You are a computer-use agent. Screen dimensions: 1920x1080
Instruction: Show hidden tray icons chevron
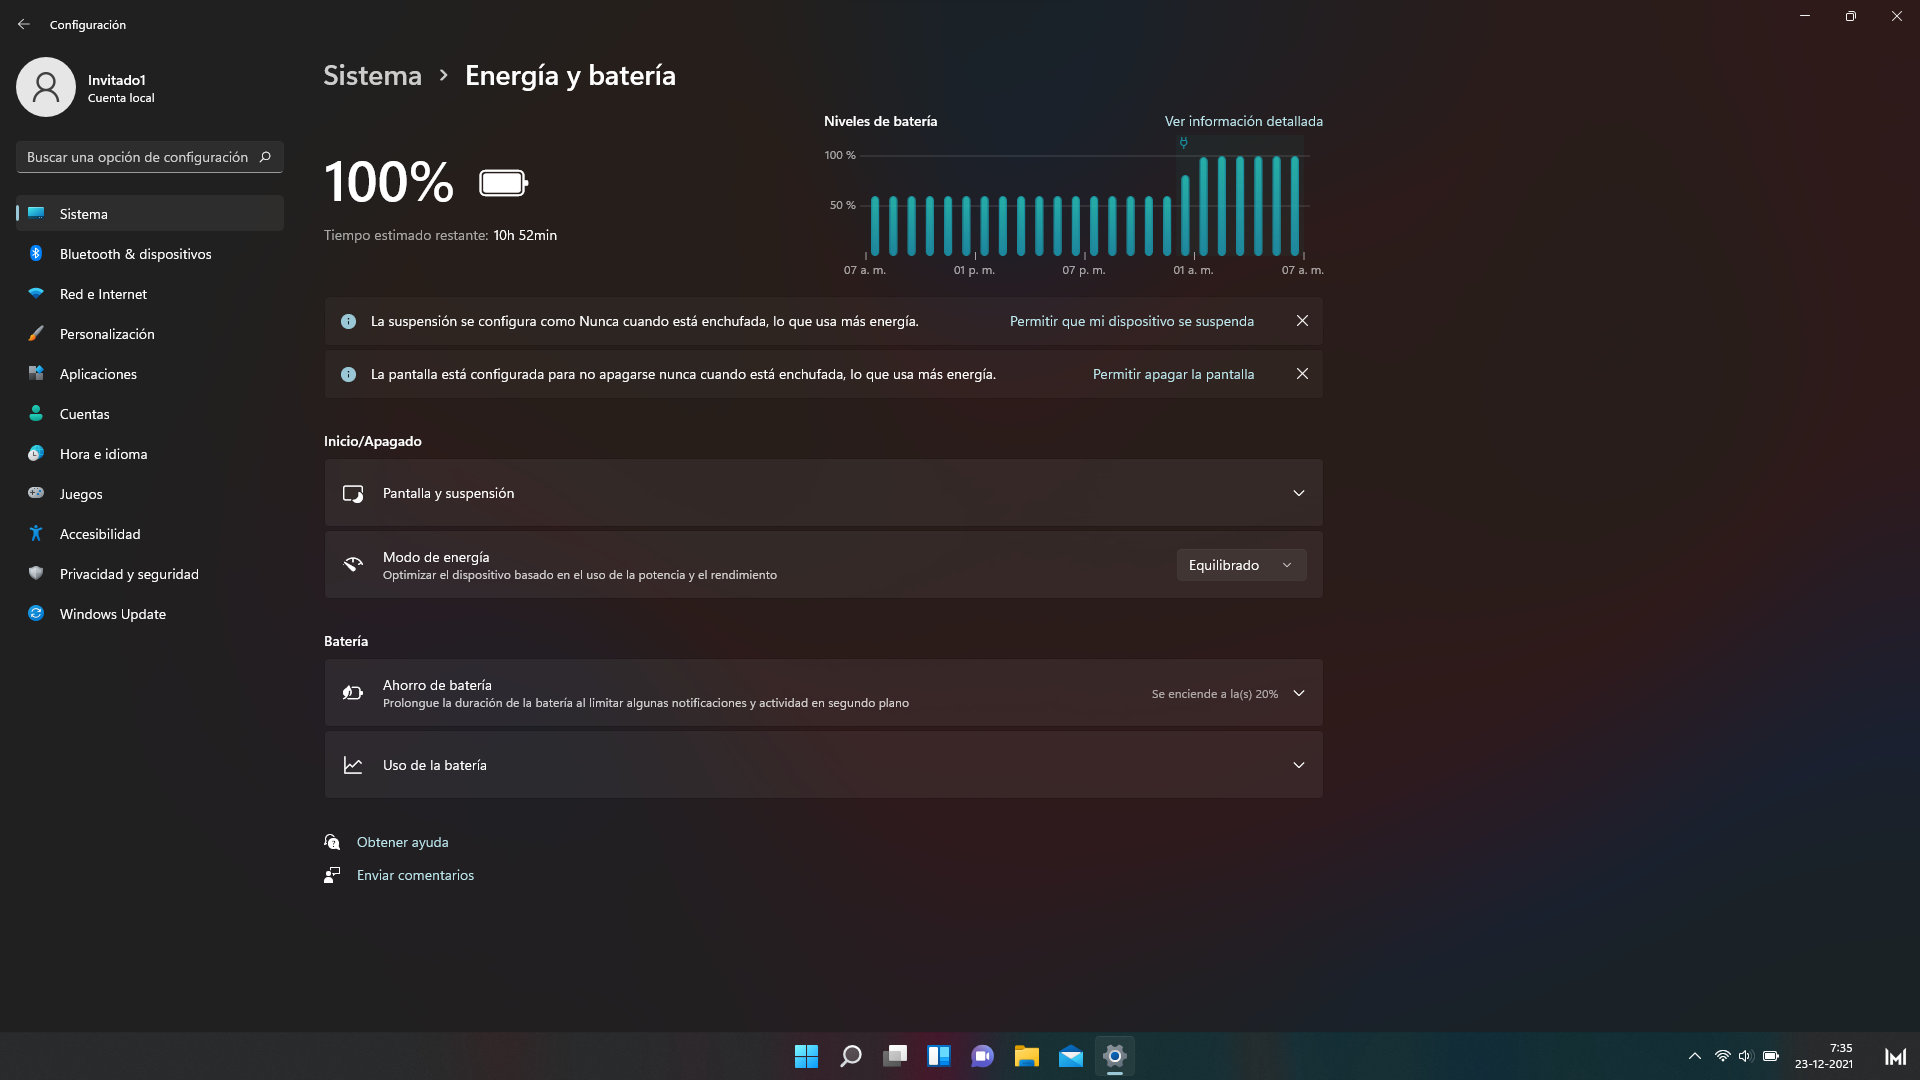pyautogui.click(x=1694, y=1056)
